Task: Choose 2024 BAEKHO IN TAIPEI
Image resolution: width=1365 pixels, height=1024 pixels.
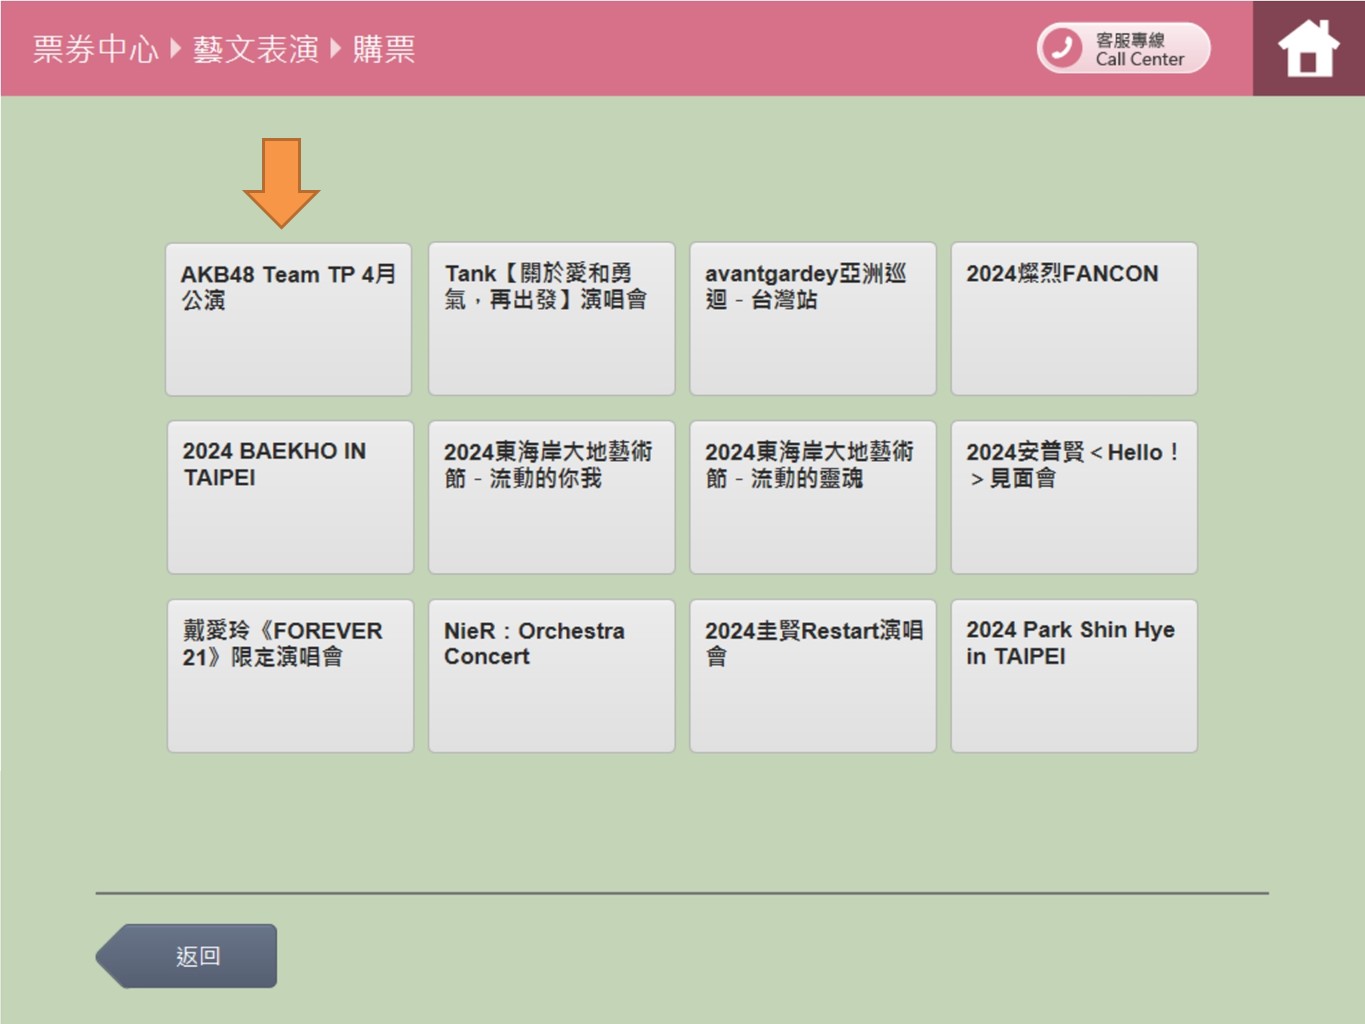Action: pyautogui.click(x=290, y=497)
